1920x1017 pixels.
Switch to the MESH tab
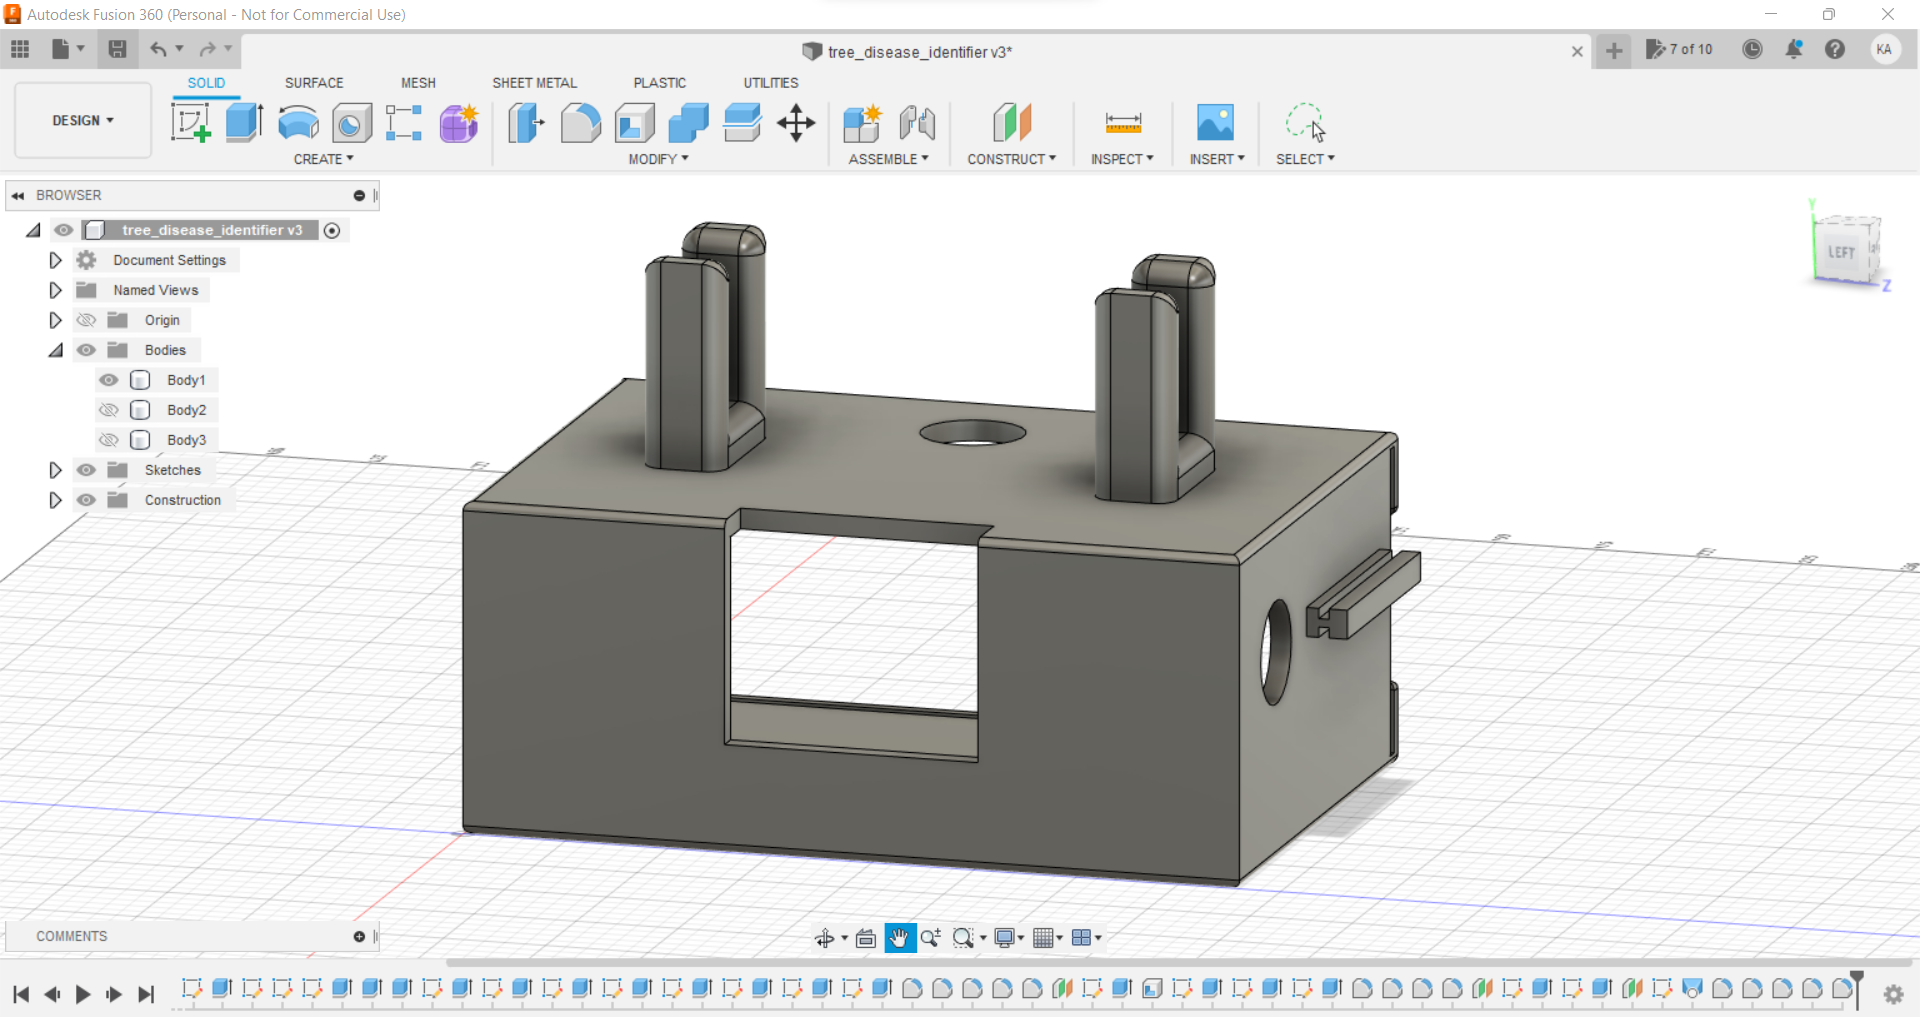[418, 83]
